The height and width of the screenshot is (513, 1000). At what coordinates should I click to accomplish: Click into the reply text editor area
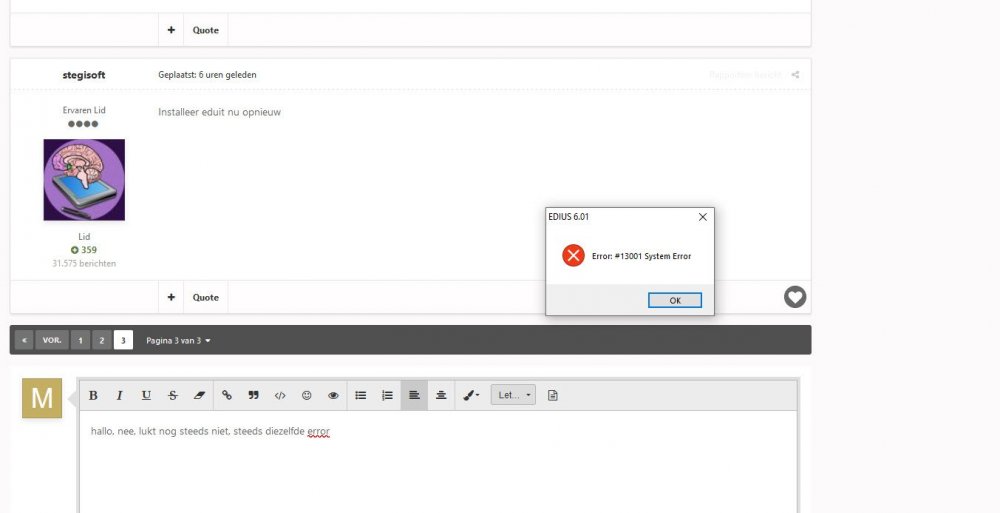pyautogui.click(x=438, y=462)
